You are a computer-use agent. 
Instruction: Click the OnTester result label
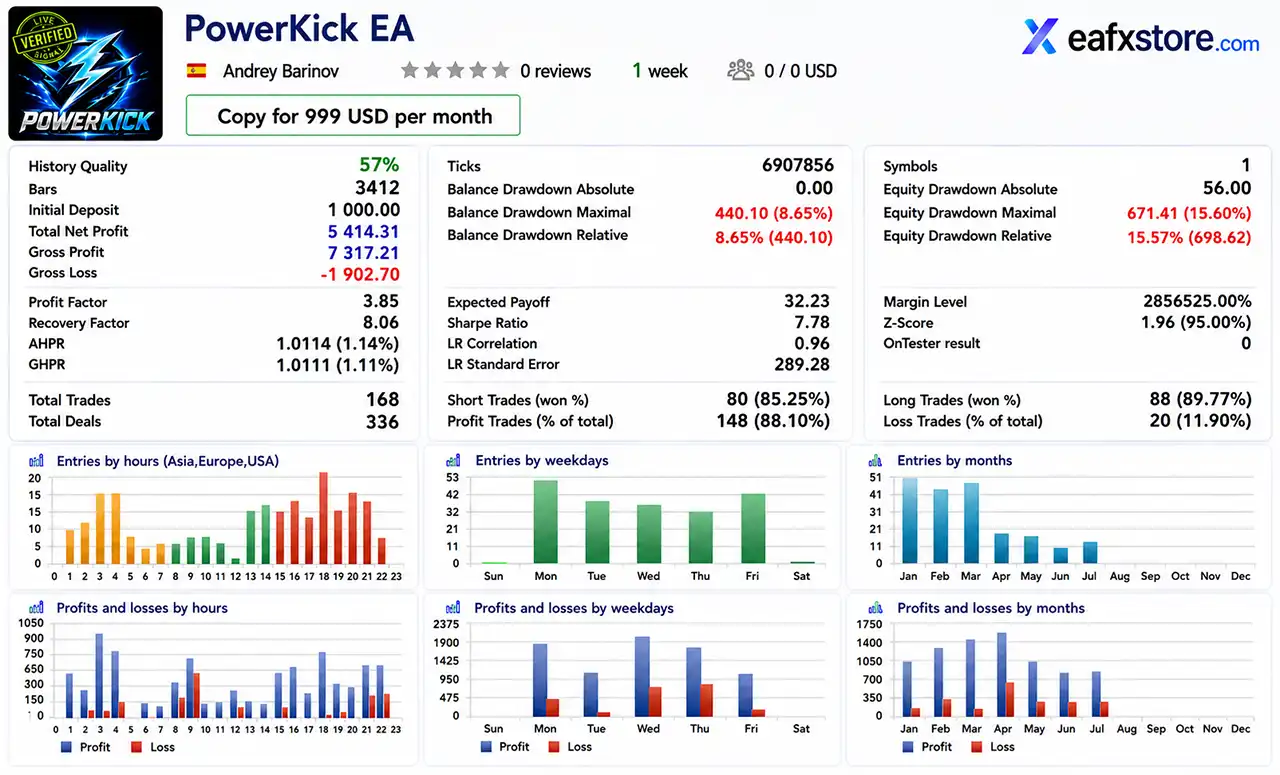click(932, 343)
